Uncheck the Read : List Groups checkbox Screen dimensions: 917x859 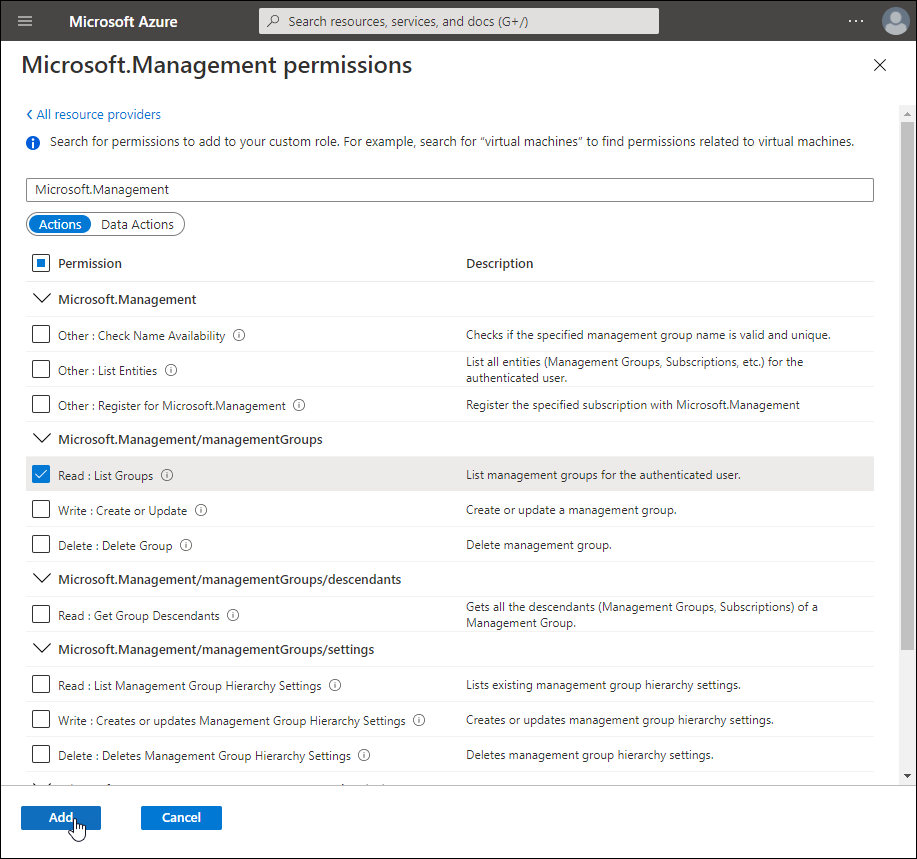click(x=41, y=475)
